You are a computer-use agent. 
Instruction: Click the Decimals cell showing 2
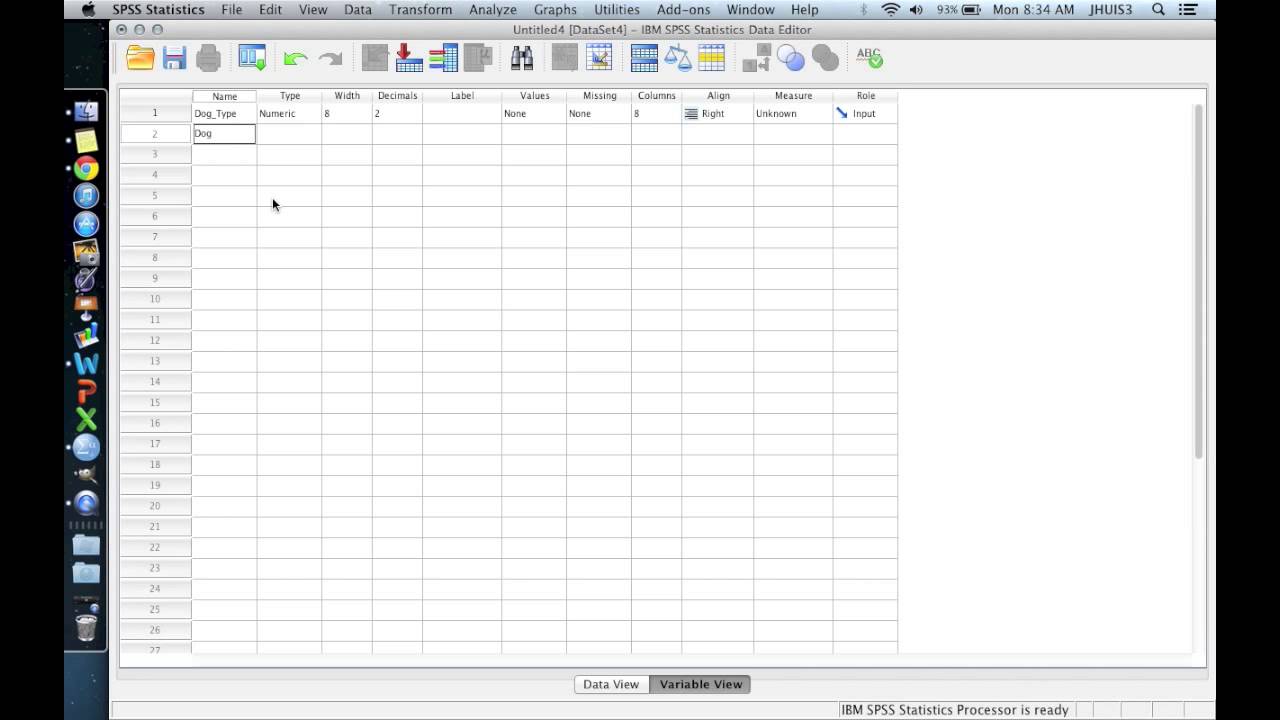[397, 113]
